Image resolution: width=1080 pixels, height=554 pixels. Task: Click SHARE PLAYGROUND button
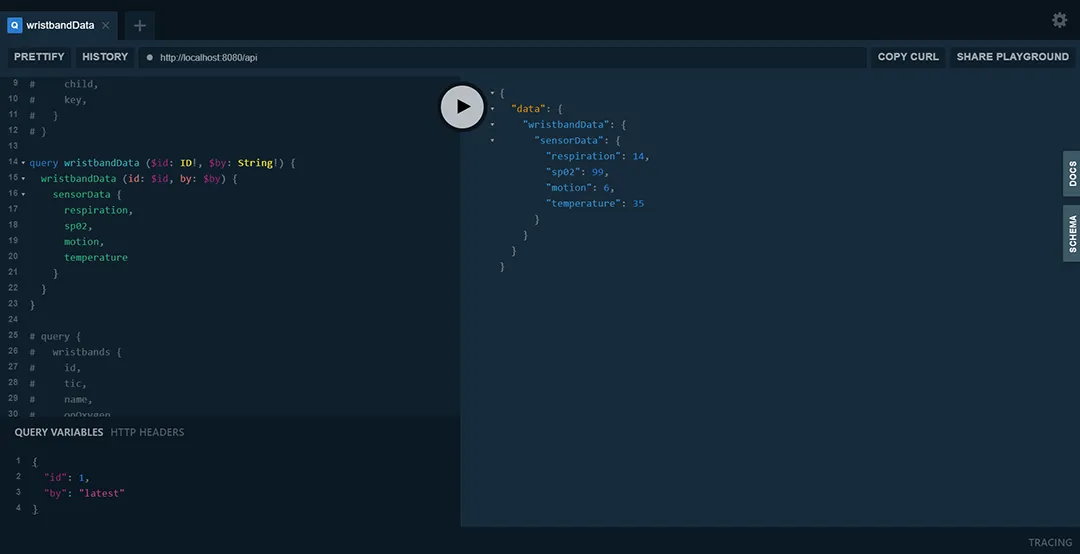[1012, 57]
